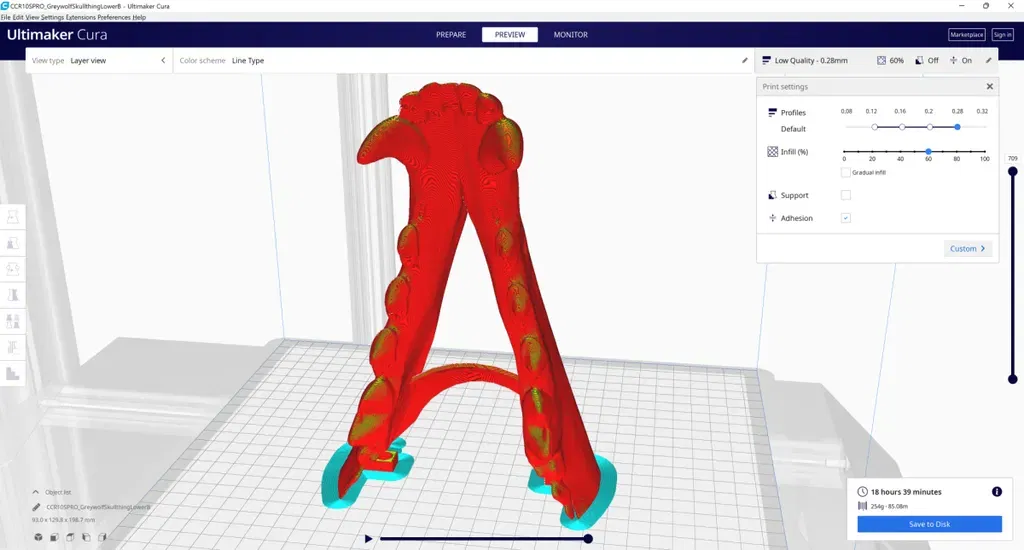Open the Extensions menu
The width and height of the screenshot is (1024, 550).
point(81,17)
